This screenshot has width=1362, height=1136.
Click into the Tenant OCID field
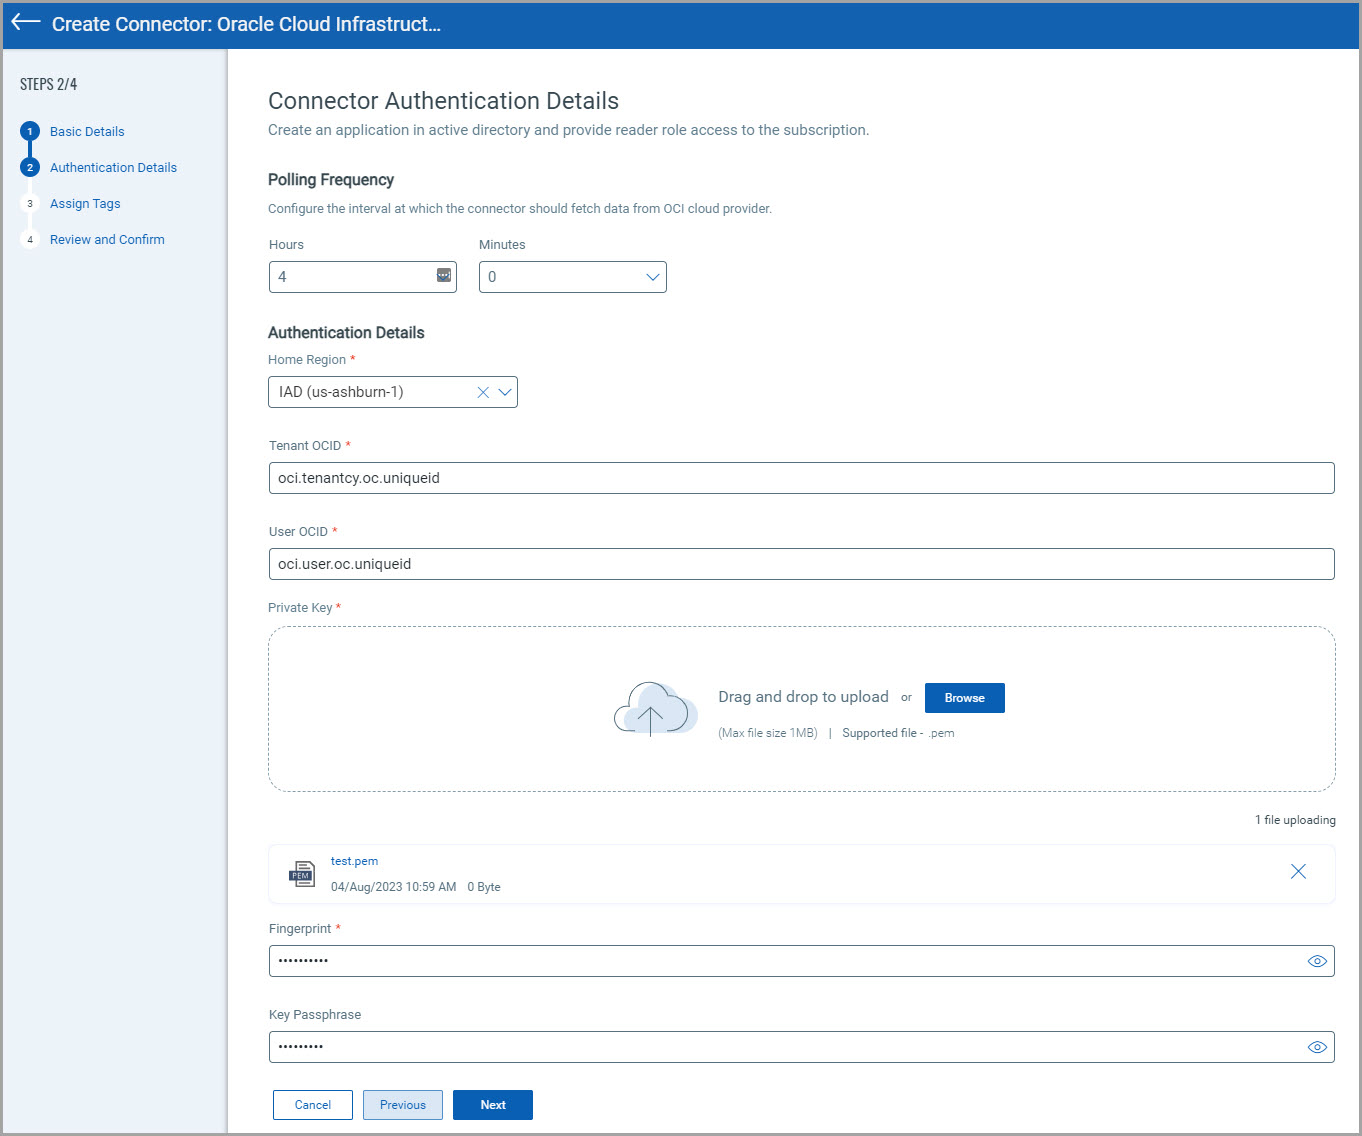[x=801, y=478]
